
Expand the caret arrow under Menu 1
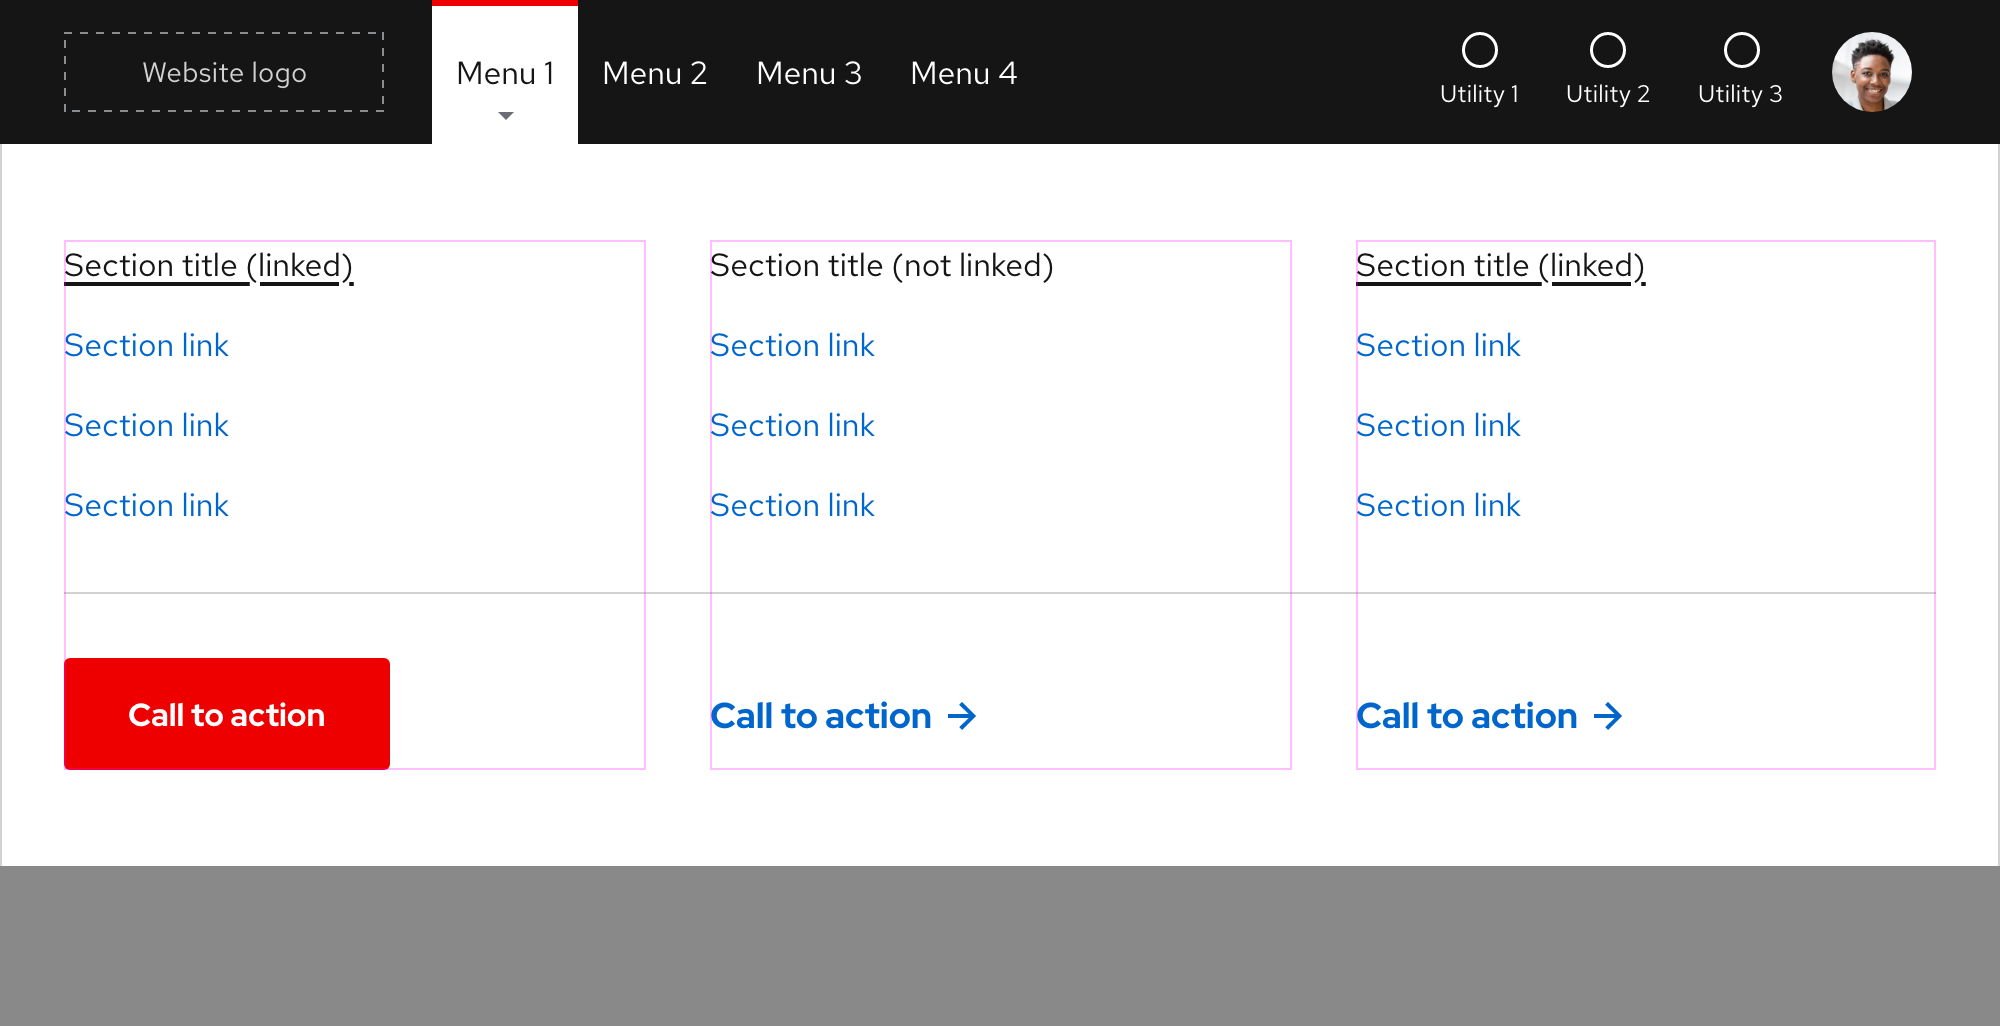[x=505, y=115]
